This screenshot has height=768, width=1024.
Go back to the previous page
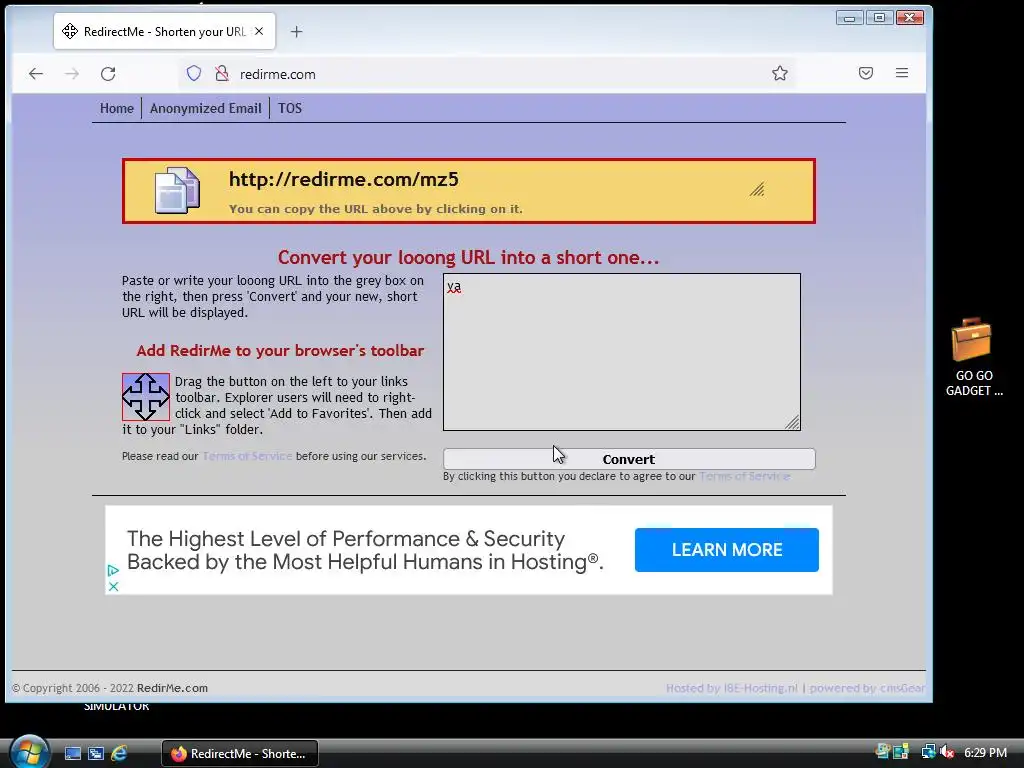pos(36,74)
